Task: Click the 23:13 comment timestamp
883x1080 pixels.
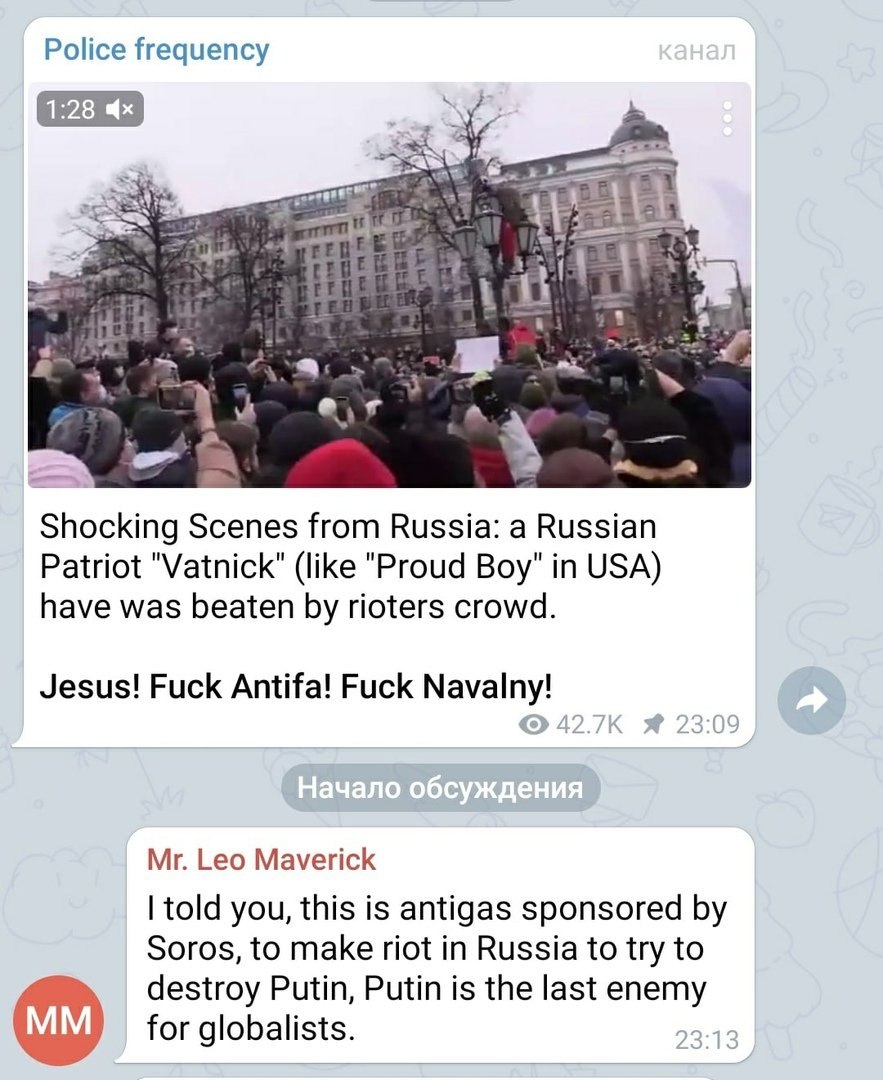Action: (x=706, y=1039)
